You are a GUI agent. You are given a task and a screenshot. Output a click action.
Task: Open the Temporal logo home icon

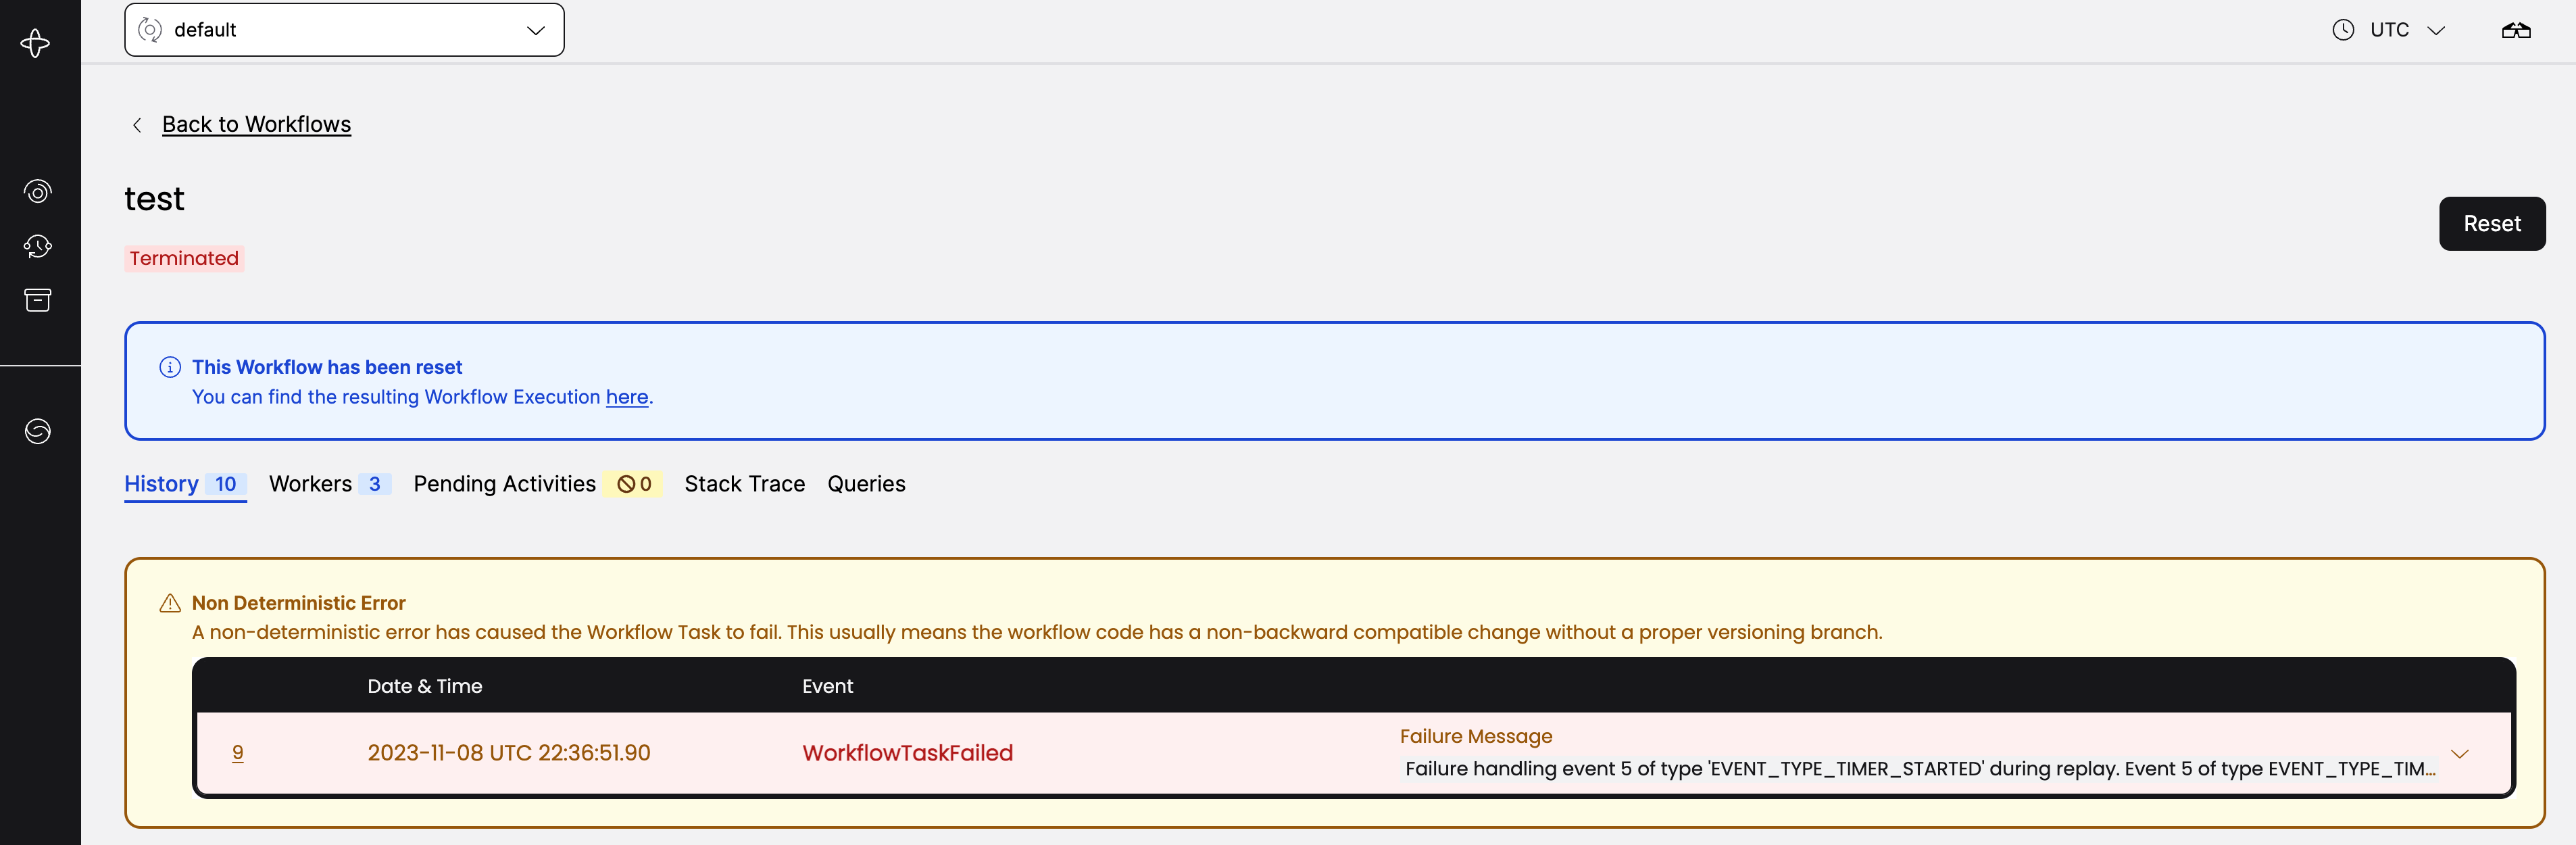coord(37,43)
